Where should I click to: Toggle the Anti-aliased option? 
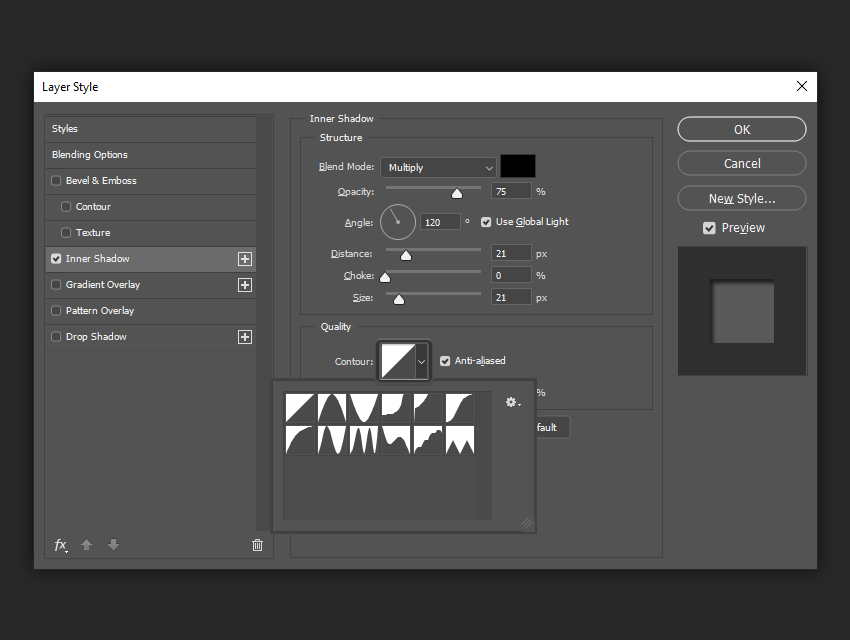coord(443,361)
